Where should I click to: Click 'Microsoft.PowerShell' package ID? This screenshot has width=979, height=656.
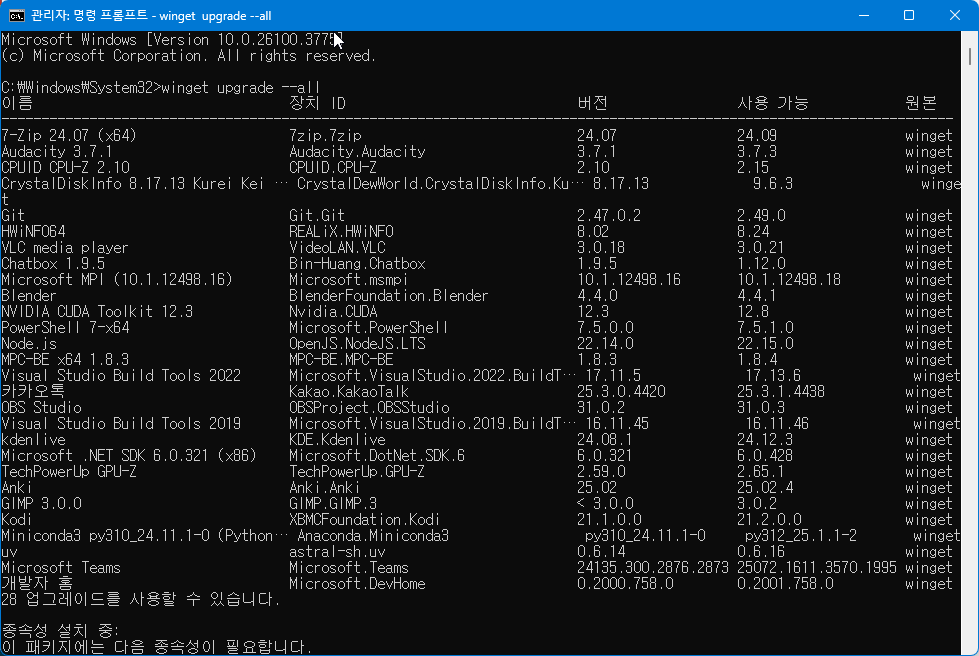[x=368, y=328]
